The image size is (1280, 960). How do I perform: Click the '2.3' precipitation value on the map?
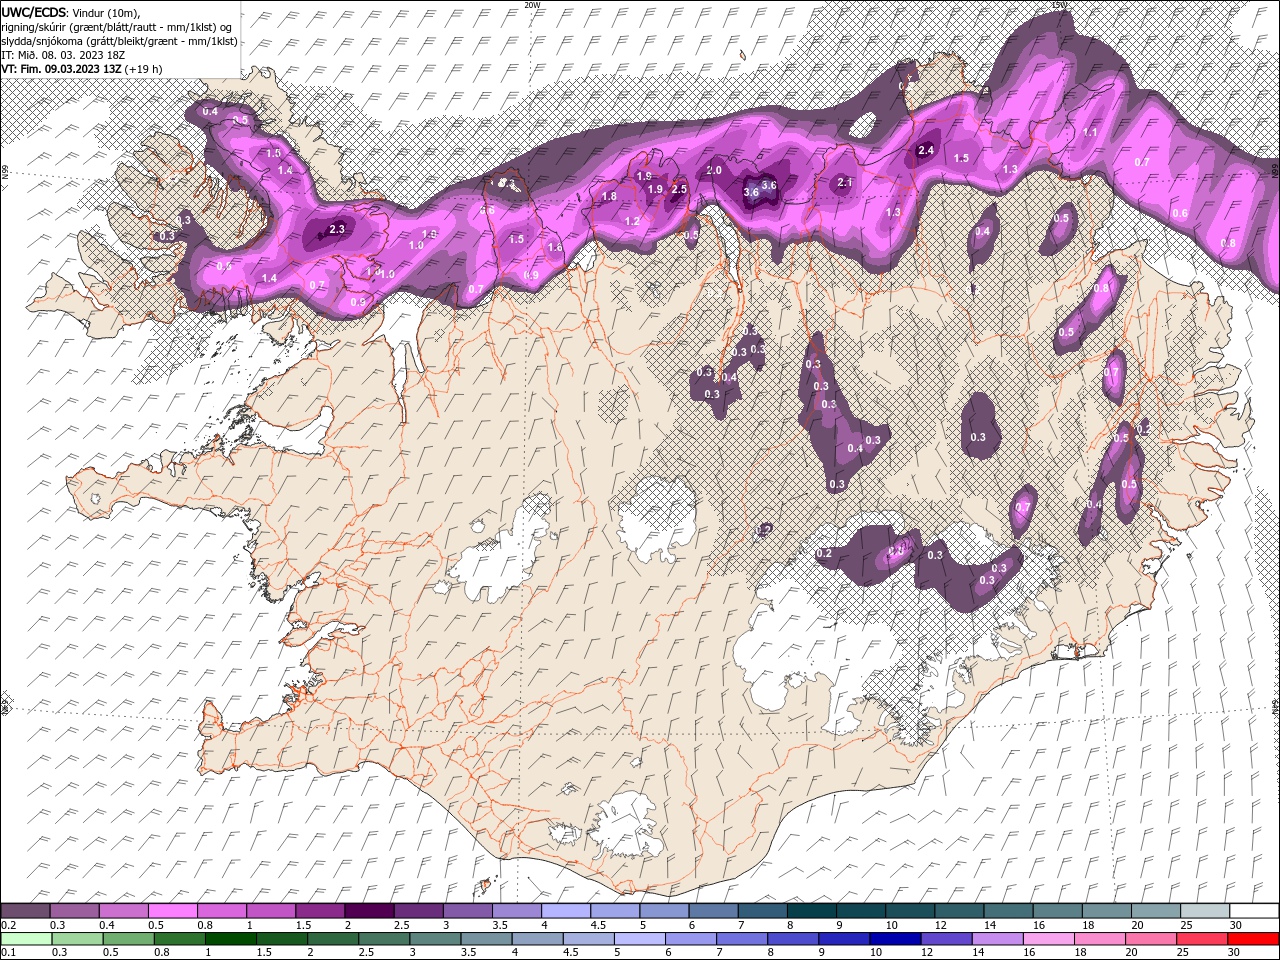(x=337, y=229)
